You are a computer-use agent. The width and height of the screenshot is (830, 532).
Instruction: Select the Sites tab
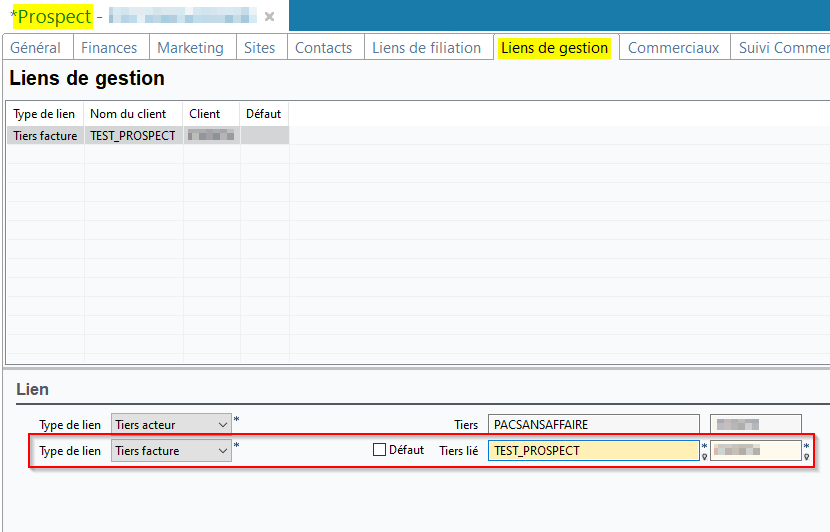point(259,48)
